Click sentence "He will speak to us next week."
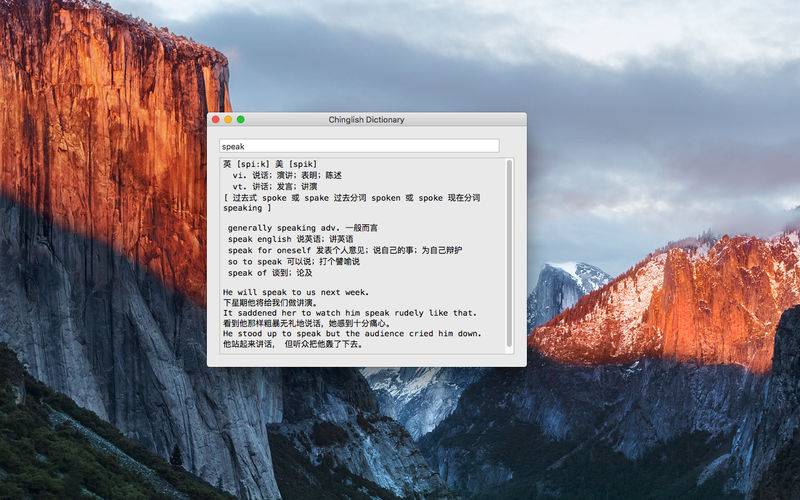The height and width of the screenshot is (500, 800). (x=296, y=292)
